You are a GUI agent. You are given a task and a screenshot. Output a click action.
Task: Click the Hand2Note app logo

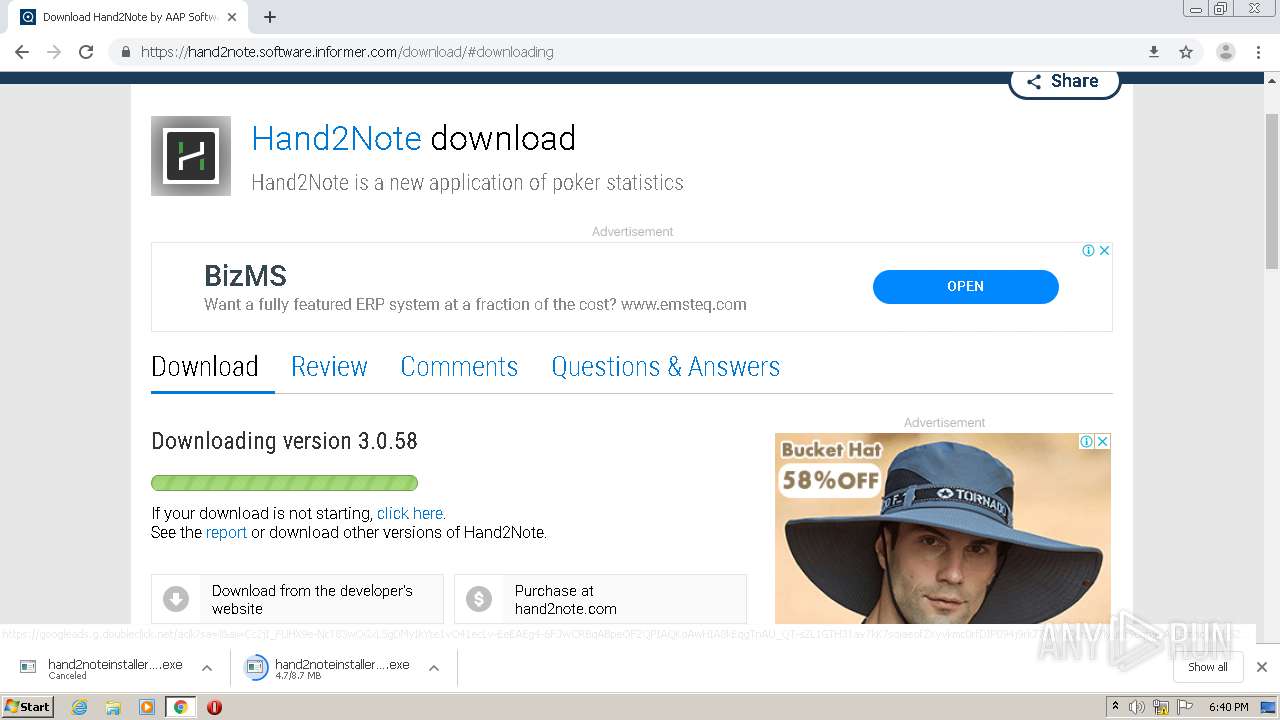(x=191, y=156)
